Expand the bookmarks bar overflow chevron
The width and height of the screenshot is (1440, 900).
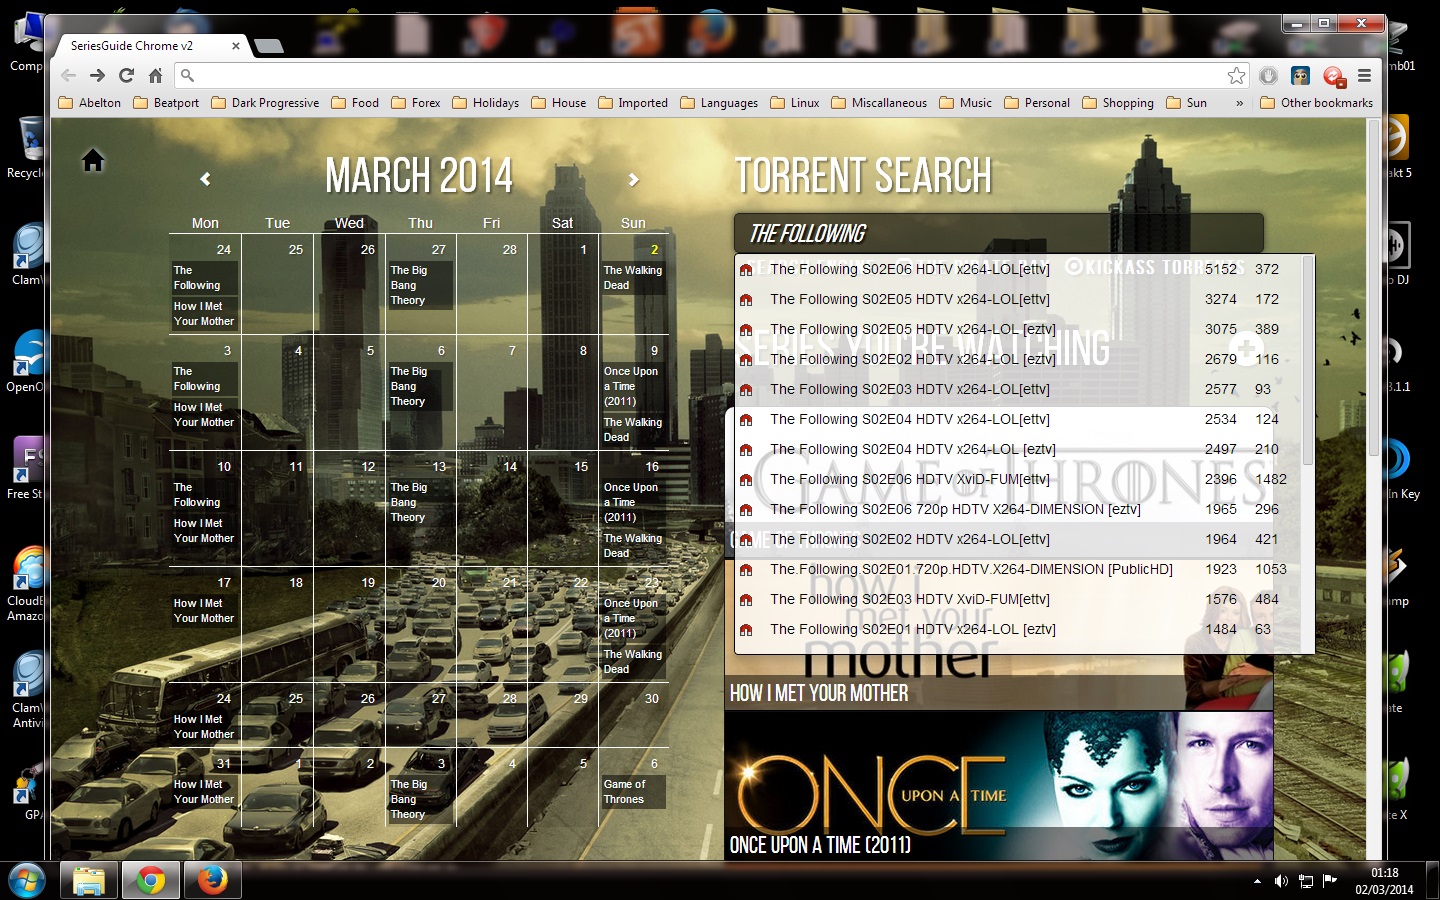click(x=1240, y=103)
